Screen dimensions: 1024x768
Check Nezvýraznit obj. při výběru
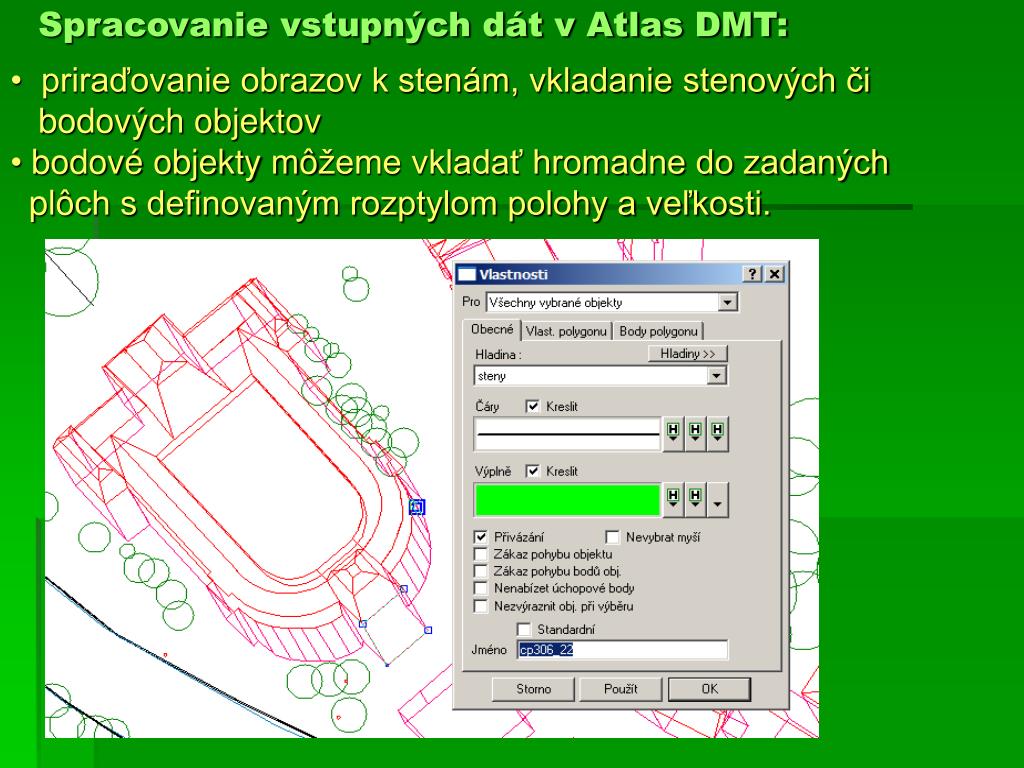coord(481,606)
